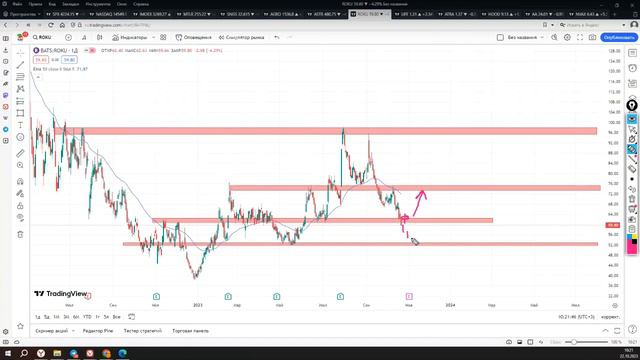Viewport: 640px width, 360px height.
Task: Open Windows taskbar search
Action: (x=24, y=353)
